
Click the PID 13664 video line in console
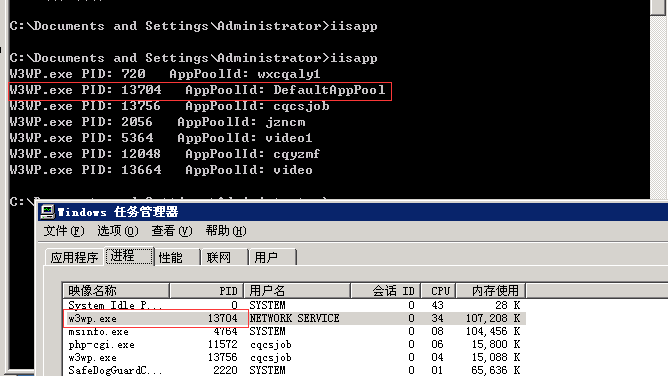tap(161, 170)
